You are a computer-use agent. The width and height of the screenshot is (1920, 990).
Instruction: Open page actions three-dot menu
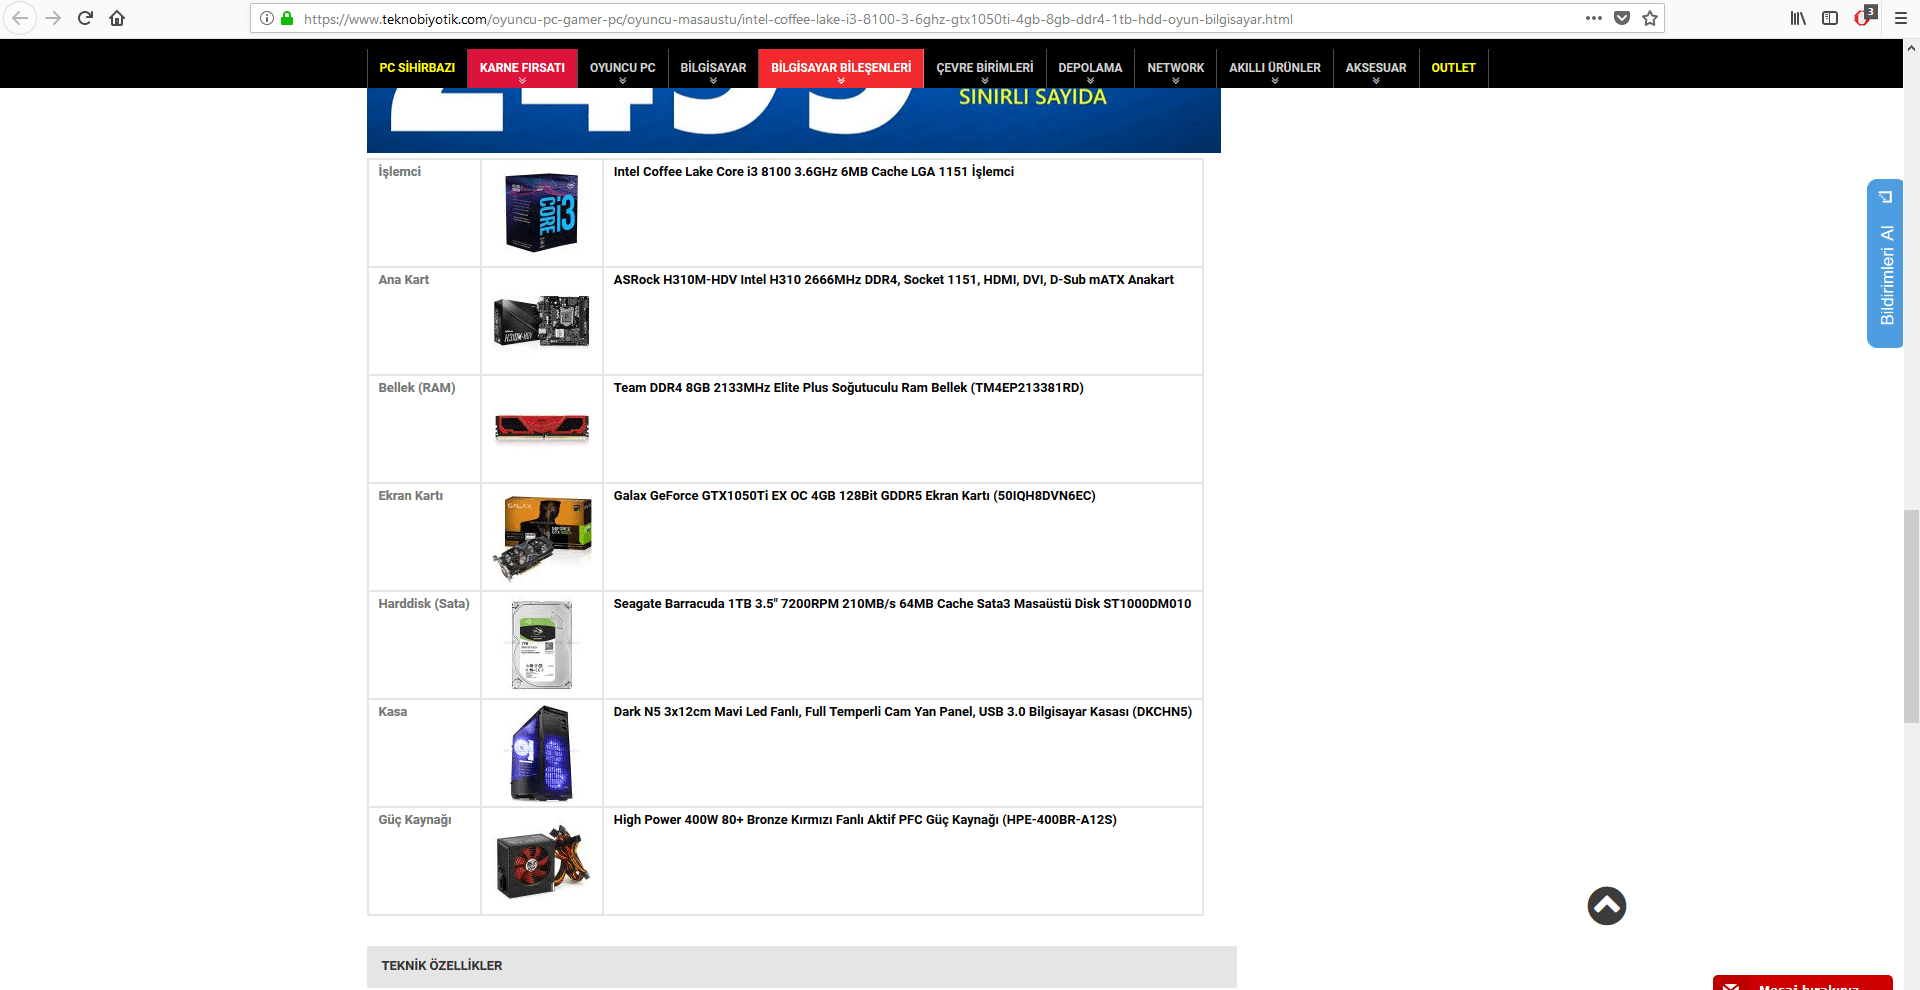point(1594,18)
